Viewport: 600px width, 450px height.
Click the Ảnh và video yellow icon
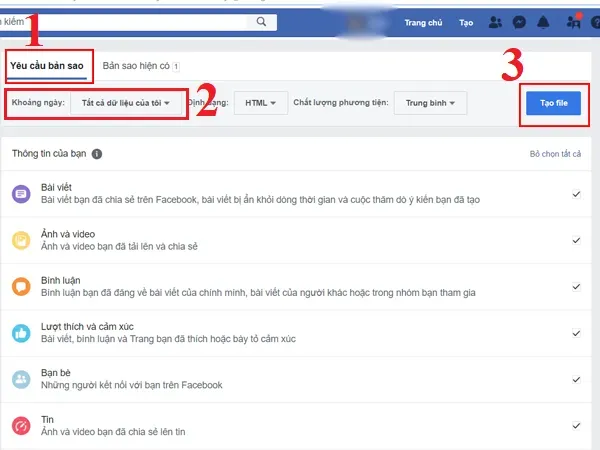21,240
